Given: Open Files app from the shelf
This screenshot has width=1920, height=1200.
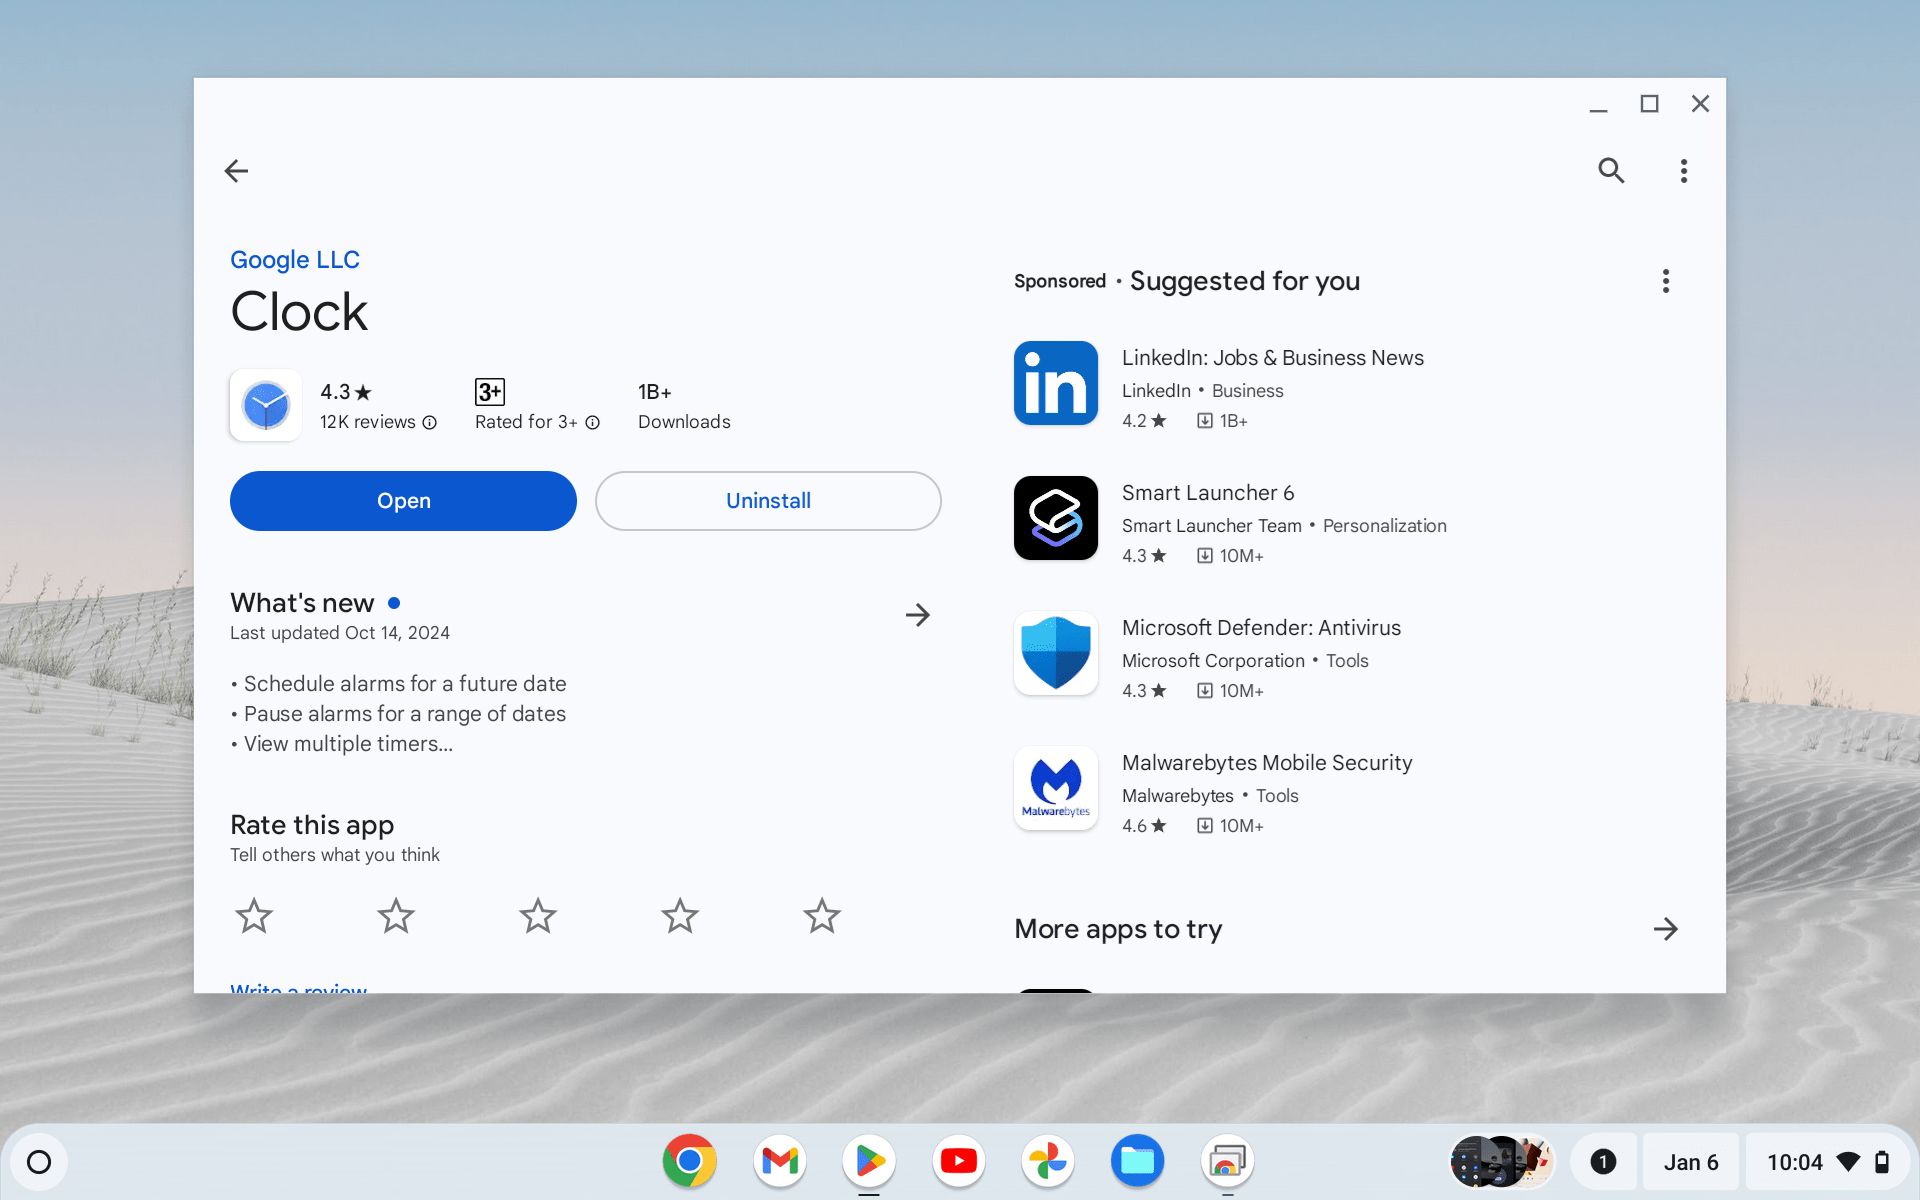Looking at the screenshot, I should [1137, 1161].
